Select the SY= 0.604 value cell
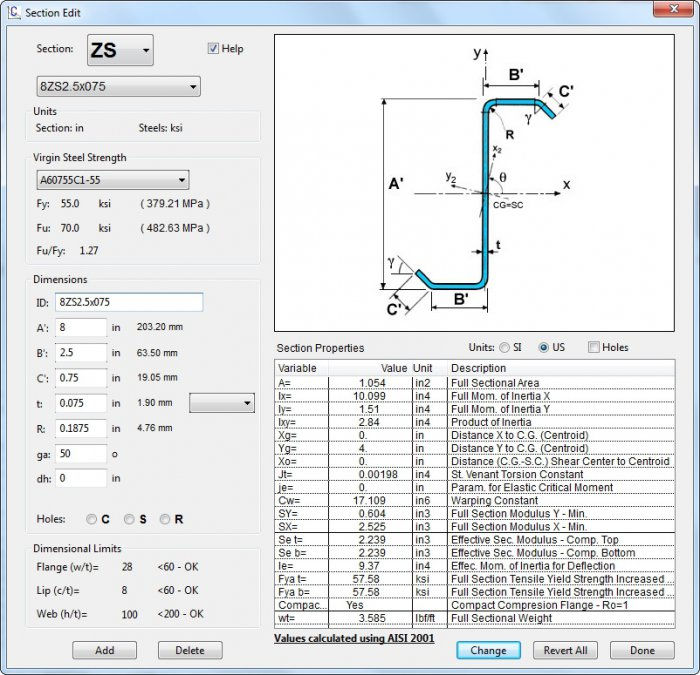 370,514
